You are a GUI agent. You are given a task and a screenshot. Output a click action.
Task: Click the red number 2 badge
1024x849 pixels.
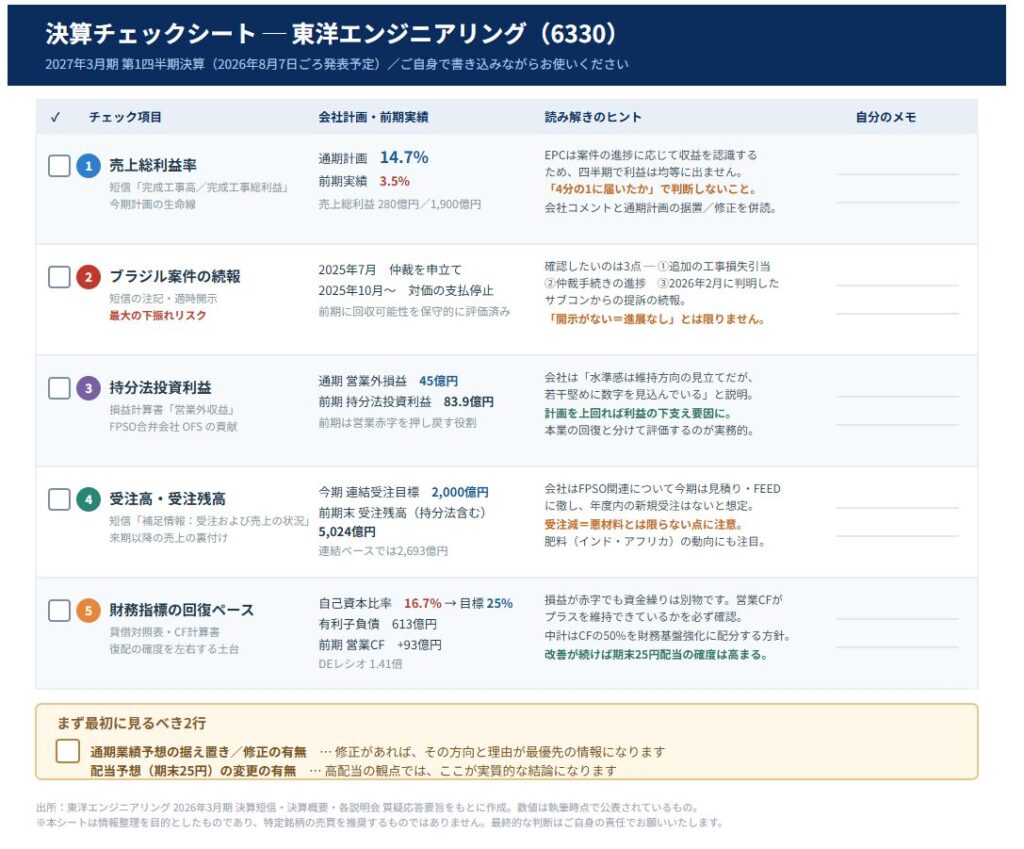[x=89, y=277]
